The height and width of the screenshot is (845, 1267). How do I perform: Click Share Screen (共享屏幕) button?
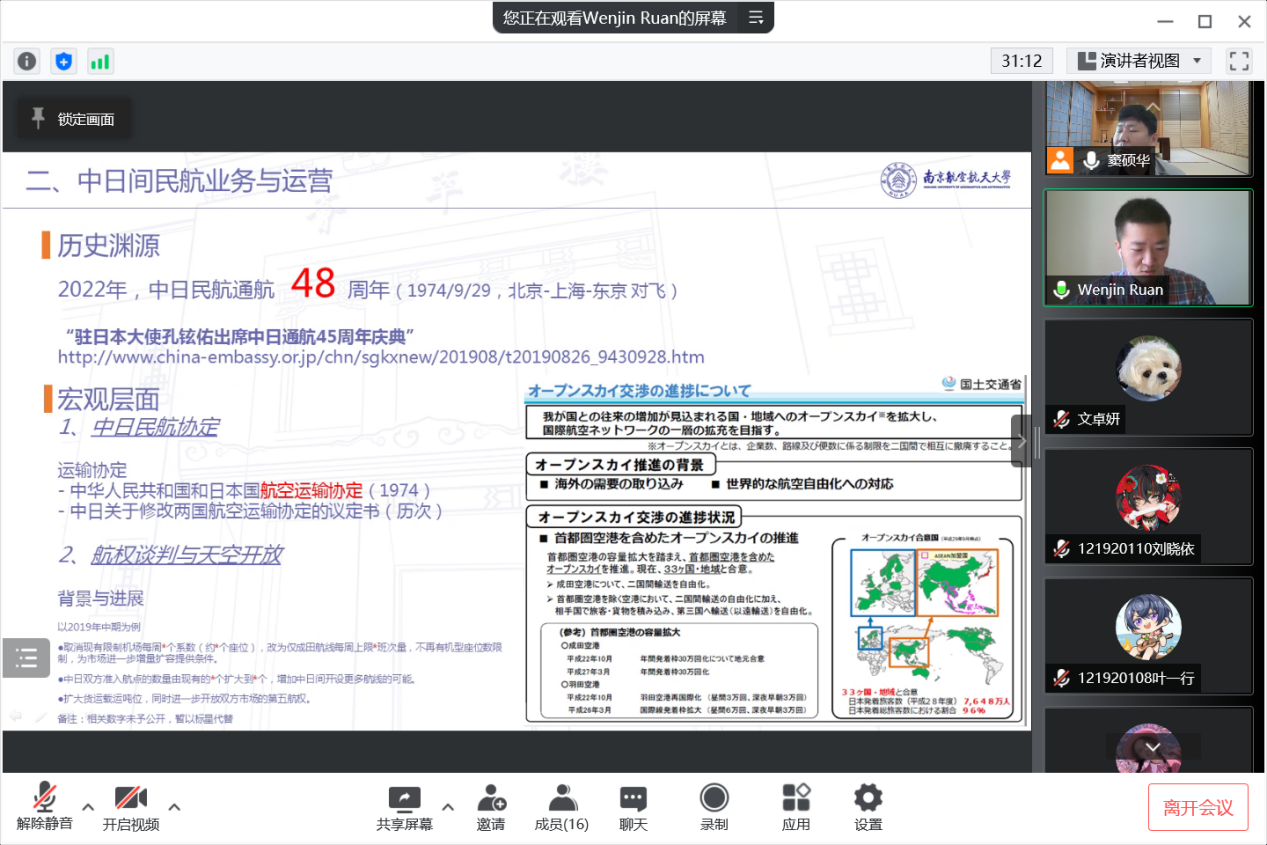404,807
